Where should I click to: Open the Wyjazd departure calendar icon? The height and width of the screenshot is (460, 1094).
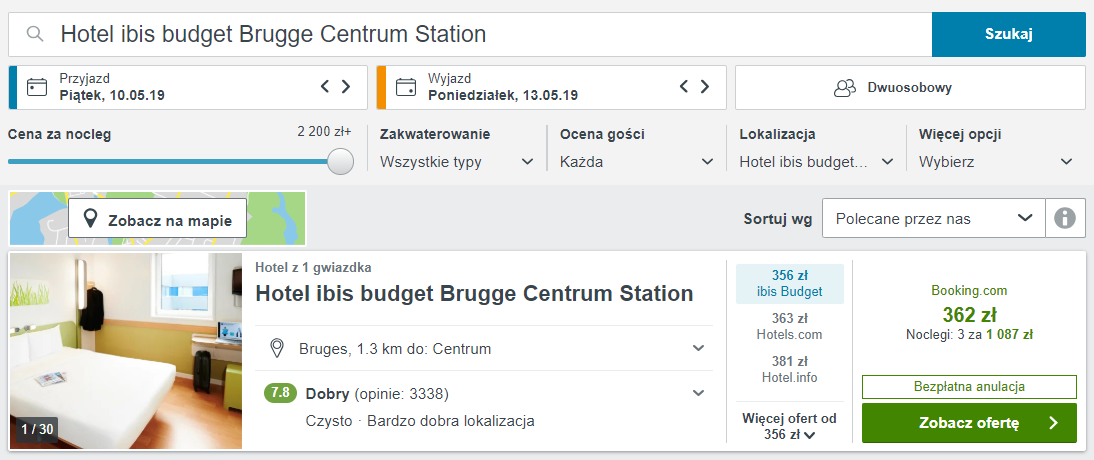pos(405,87)
